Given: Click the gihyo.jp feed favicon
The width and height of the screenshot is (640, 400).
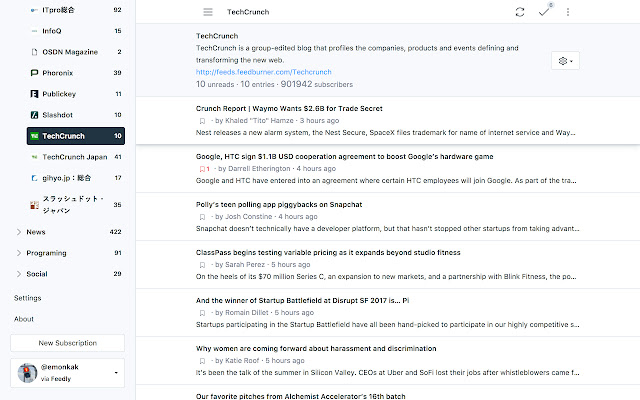Looking at the screenshot, I should pos(34,178).
